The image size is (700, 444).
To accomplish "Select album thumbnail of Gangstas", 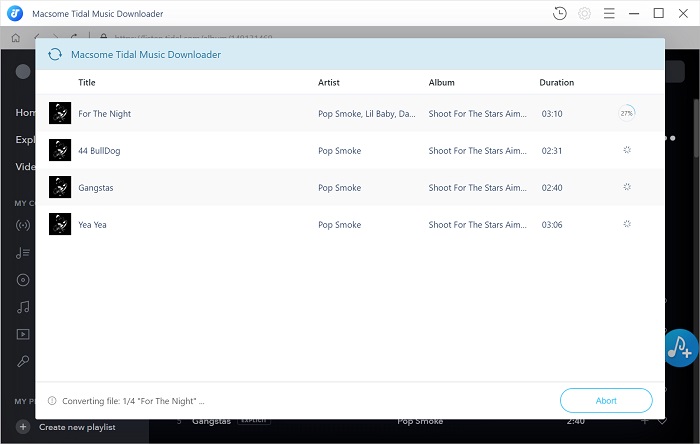I will (60, 187).
